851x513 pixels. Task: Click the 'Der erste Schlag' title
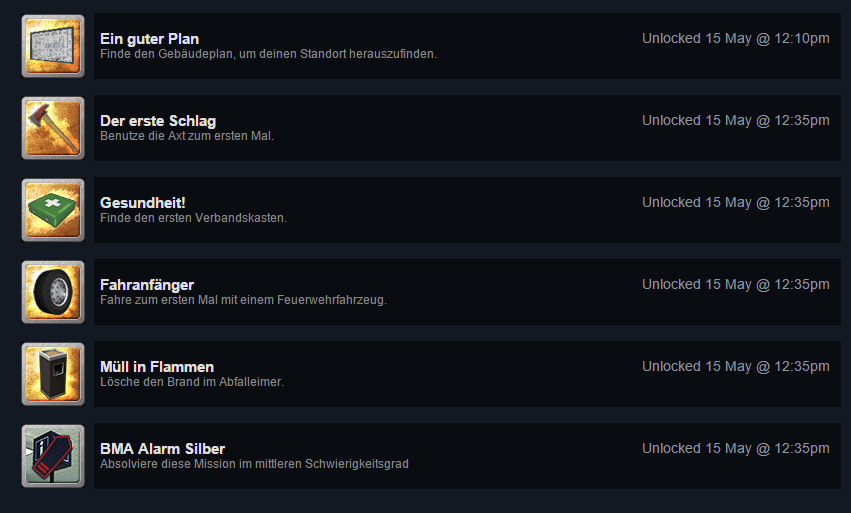(x=158, y=121)
